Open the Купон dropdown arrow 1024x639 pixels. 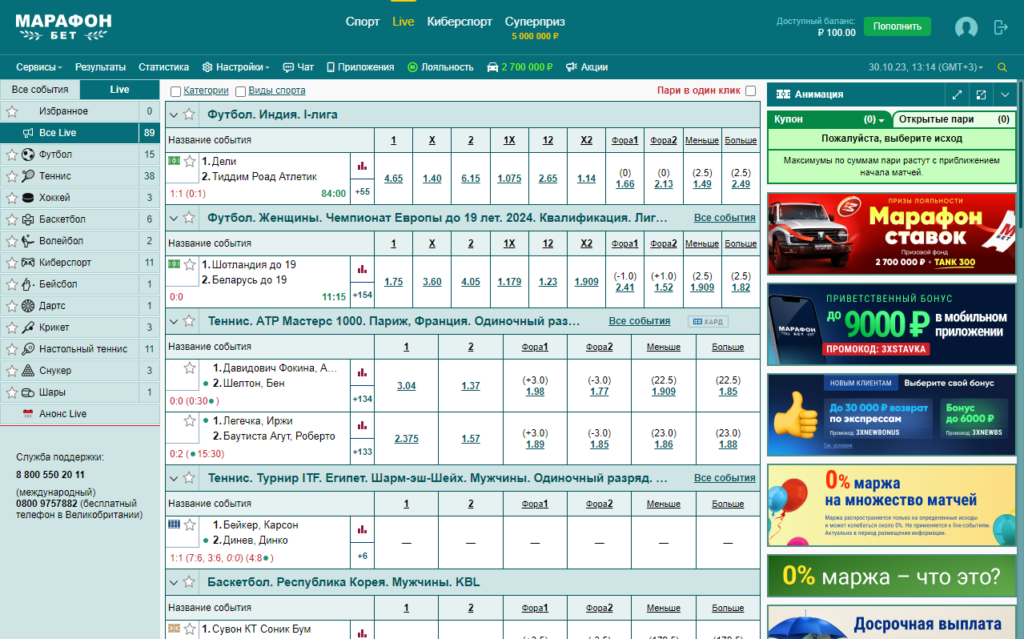coord(881,120)
